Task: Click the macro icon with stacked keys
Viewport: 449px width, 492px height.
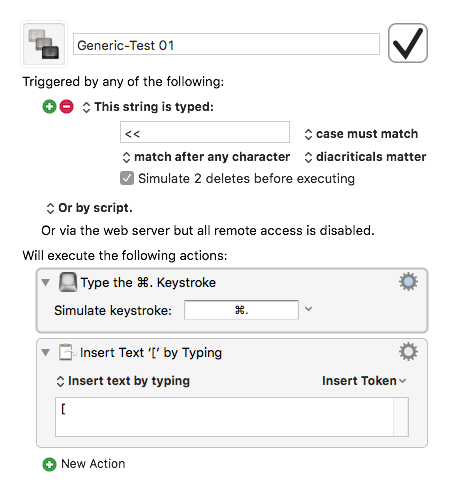Action: click(x=44, y=44)
